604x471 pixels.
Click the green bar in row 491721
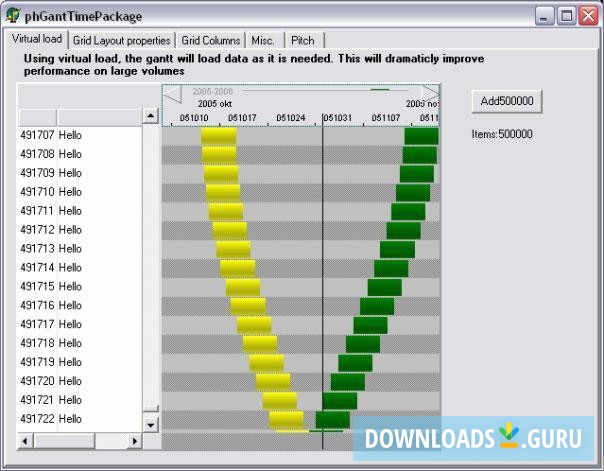pyautogui.click(x=340, y=401)
